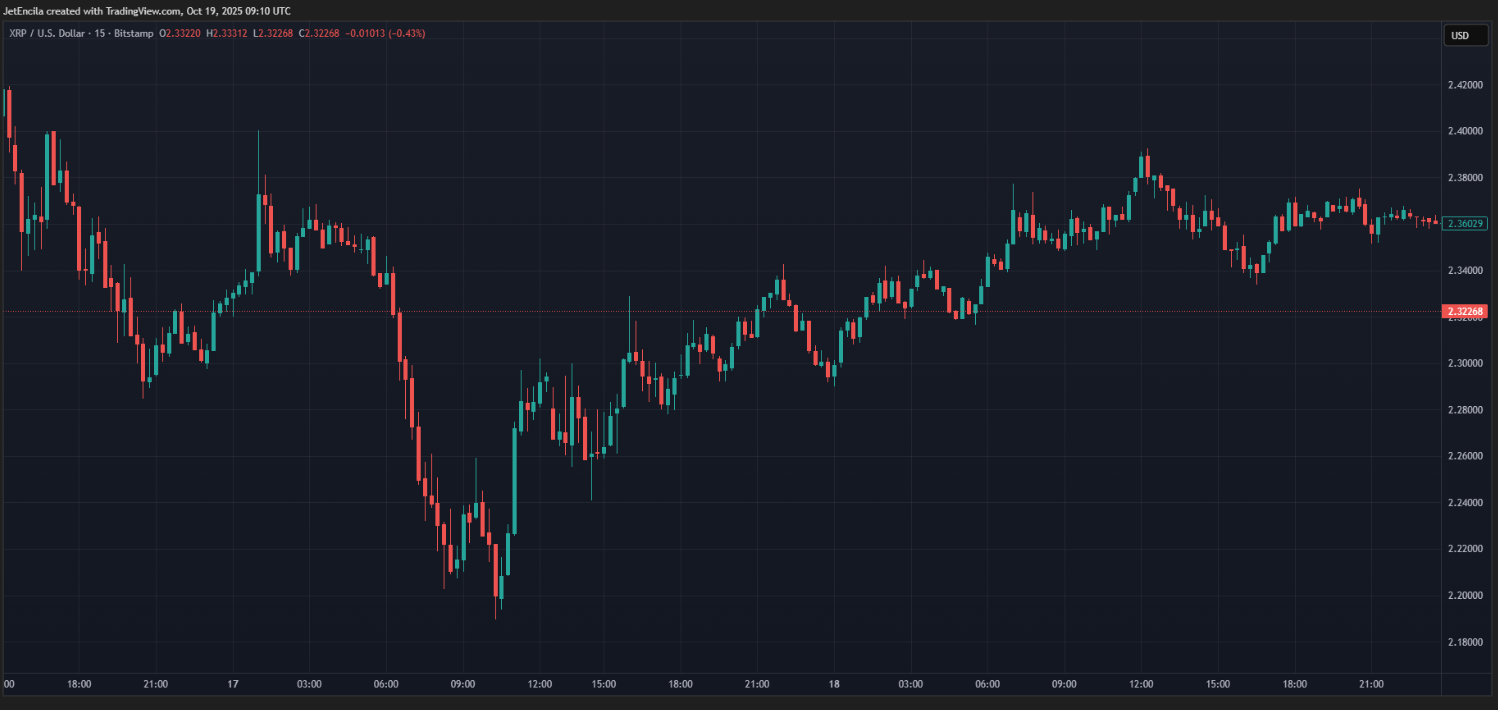The width and height of the screenshot is (1498, 710).
Task: Click the Low value in the legend
Action: pos(276,33)
